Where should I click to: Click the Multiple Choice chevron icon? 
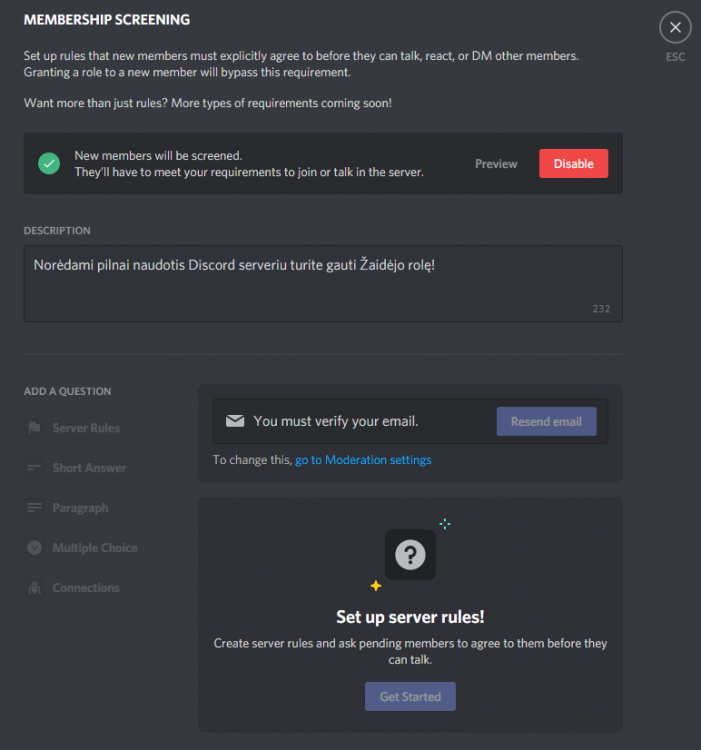[34, 547]
